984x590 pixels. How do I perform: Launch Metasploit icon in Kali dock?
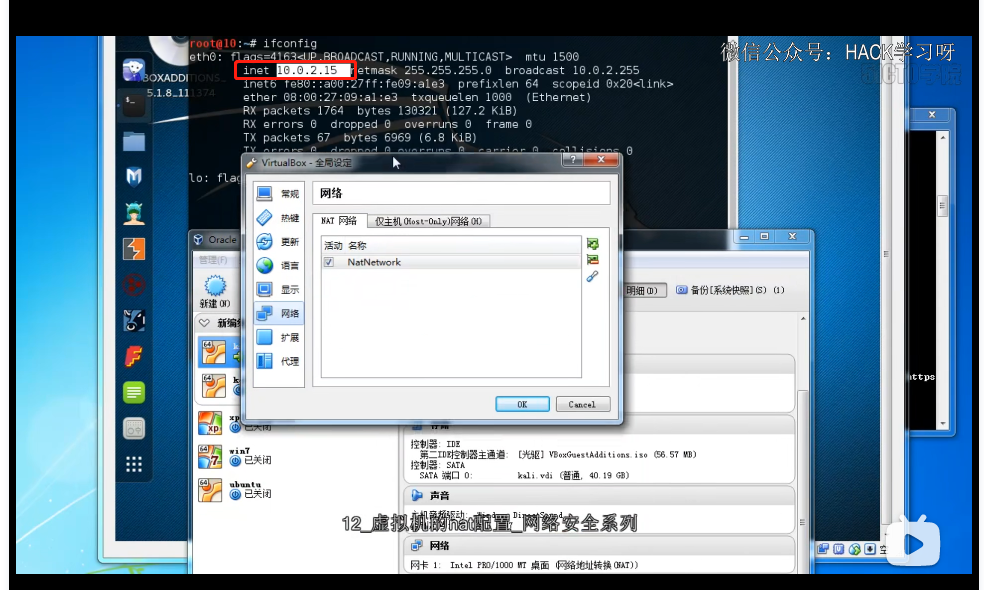tap(134, 177)
